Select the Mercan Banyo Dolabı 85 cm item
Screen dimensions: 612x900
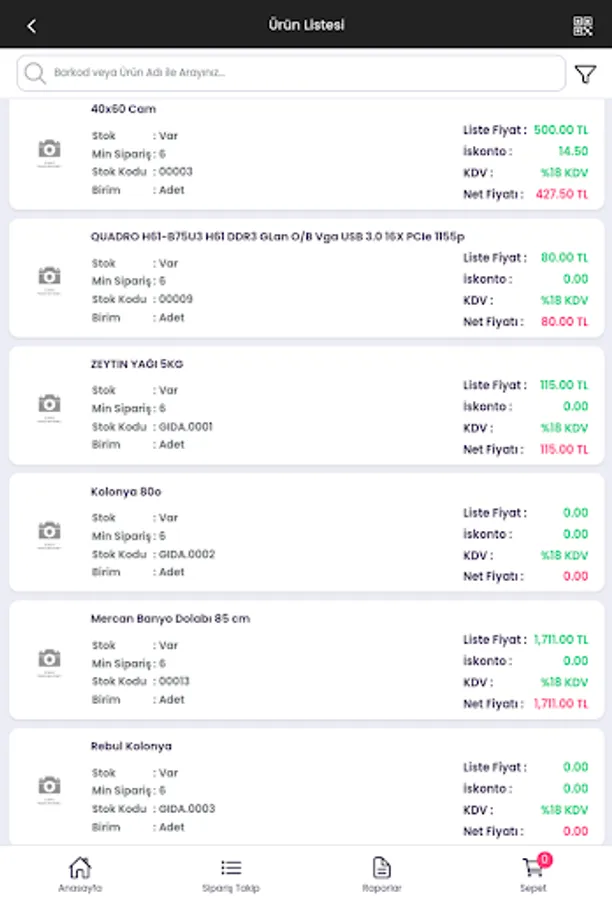(x=170, y=619)
